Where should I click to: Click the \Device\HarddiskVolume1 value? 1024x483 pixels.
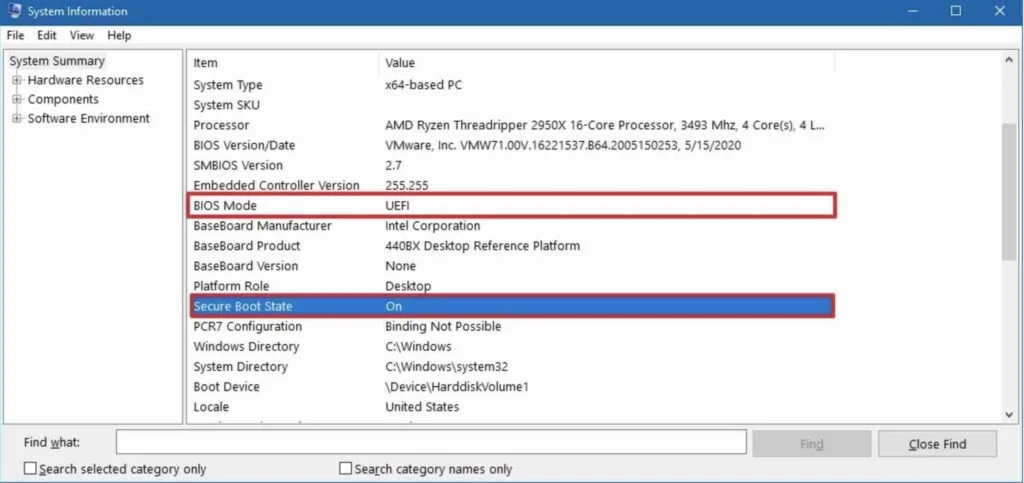click(x=456, y=387)
